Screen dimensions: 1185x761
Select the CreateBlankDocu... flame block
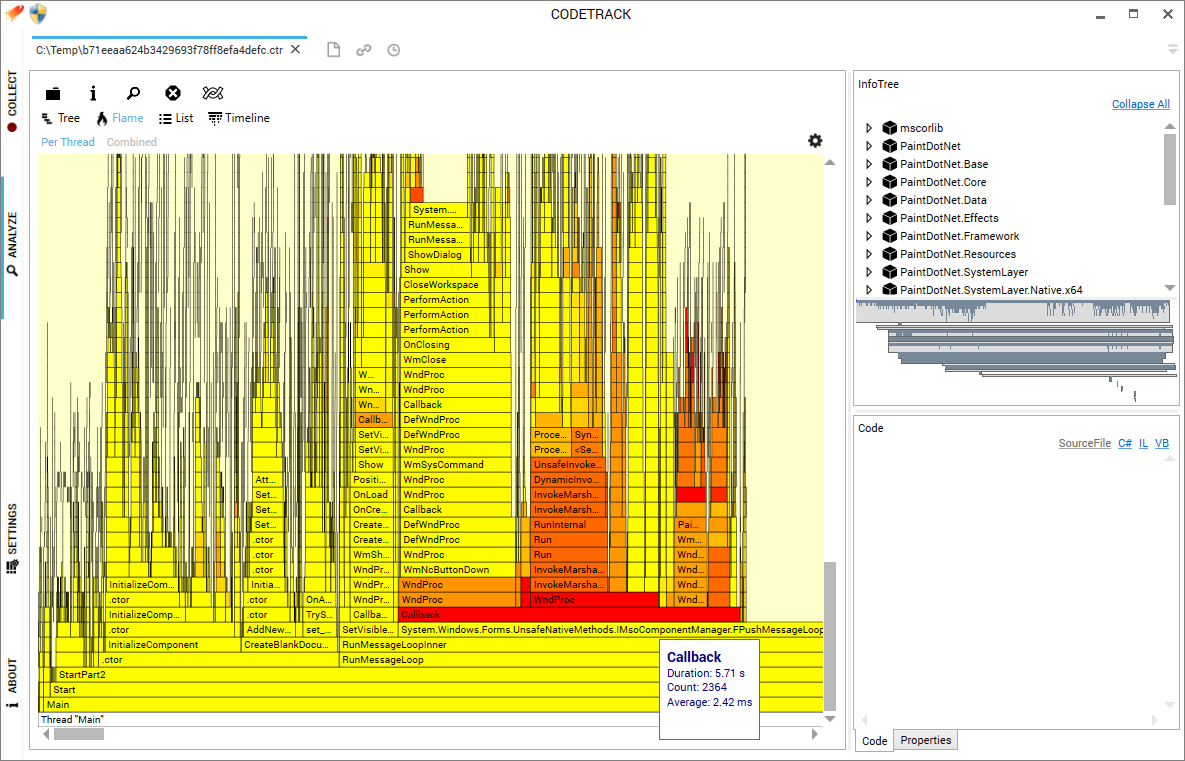tap(289, 645)
